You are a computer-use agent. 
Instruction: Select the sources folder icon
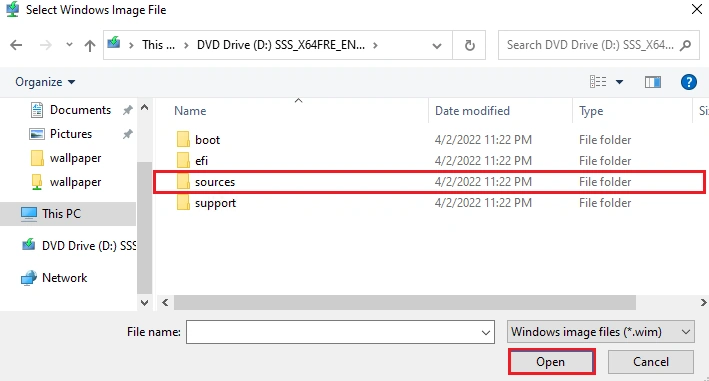pos(183,182)
